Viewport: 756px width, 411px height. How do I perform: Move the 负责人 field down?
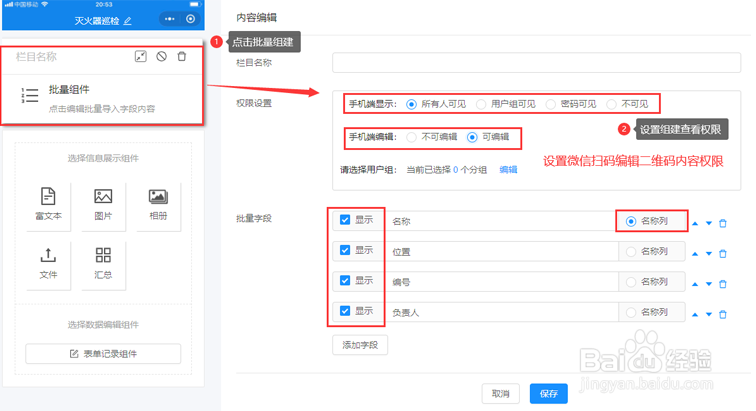pyautogui.click(x=709, y=315)
